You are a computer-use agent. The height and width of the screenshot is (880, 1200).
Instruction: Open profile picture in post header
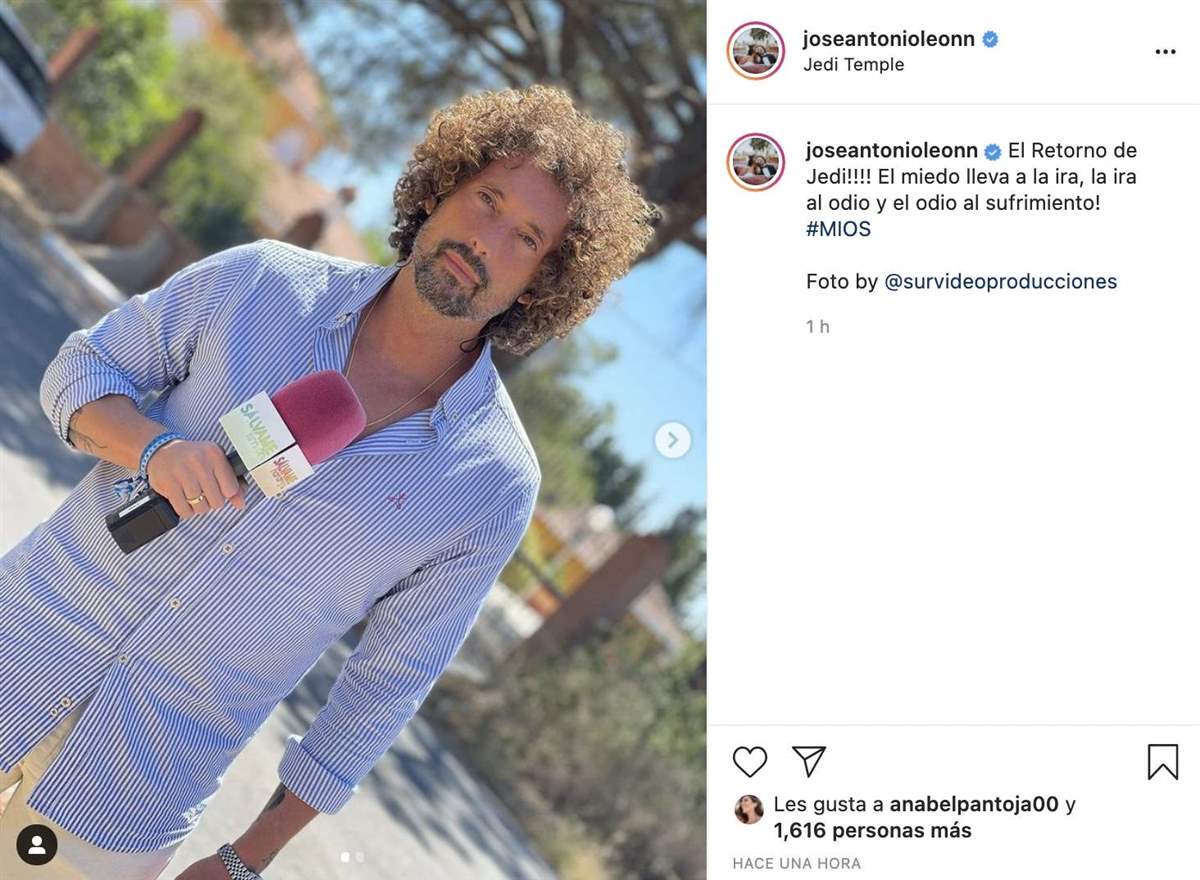(x=756, y=51)
